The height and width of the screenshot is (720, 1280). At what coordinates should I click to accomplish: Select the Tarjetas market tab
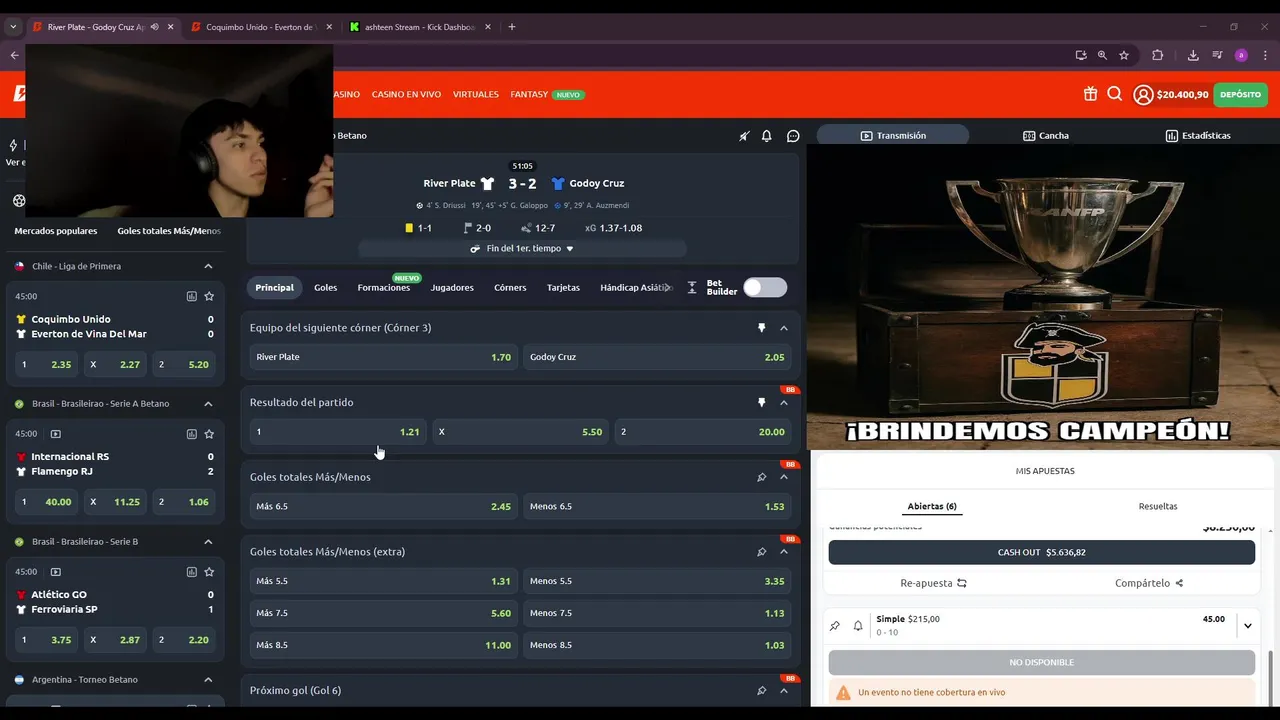click(x=563, y=287)
